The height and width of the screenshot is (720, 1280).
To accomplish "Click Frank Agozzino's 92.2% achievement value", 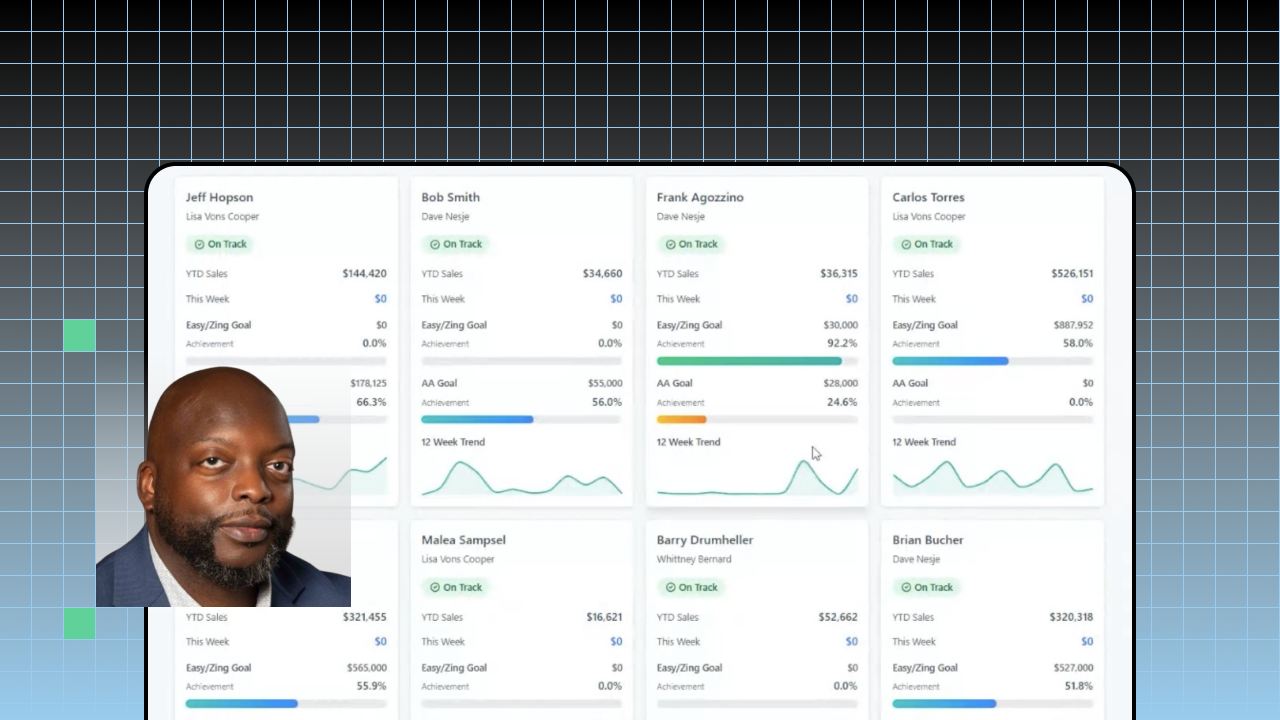I will (x=842, y=343).
